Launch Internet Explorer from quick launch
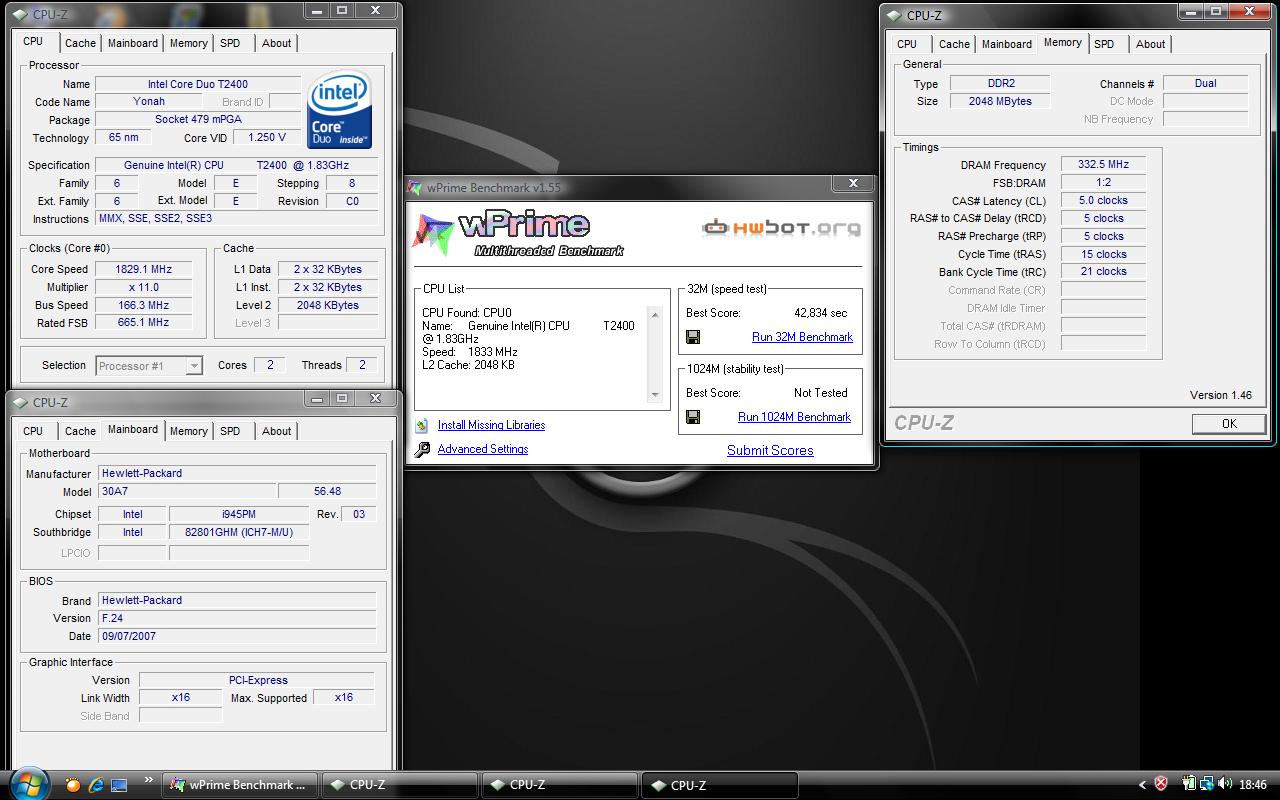Screen dimensions: 1280x800 point(96,785)
